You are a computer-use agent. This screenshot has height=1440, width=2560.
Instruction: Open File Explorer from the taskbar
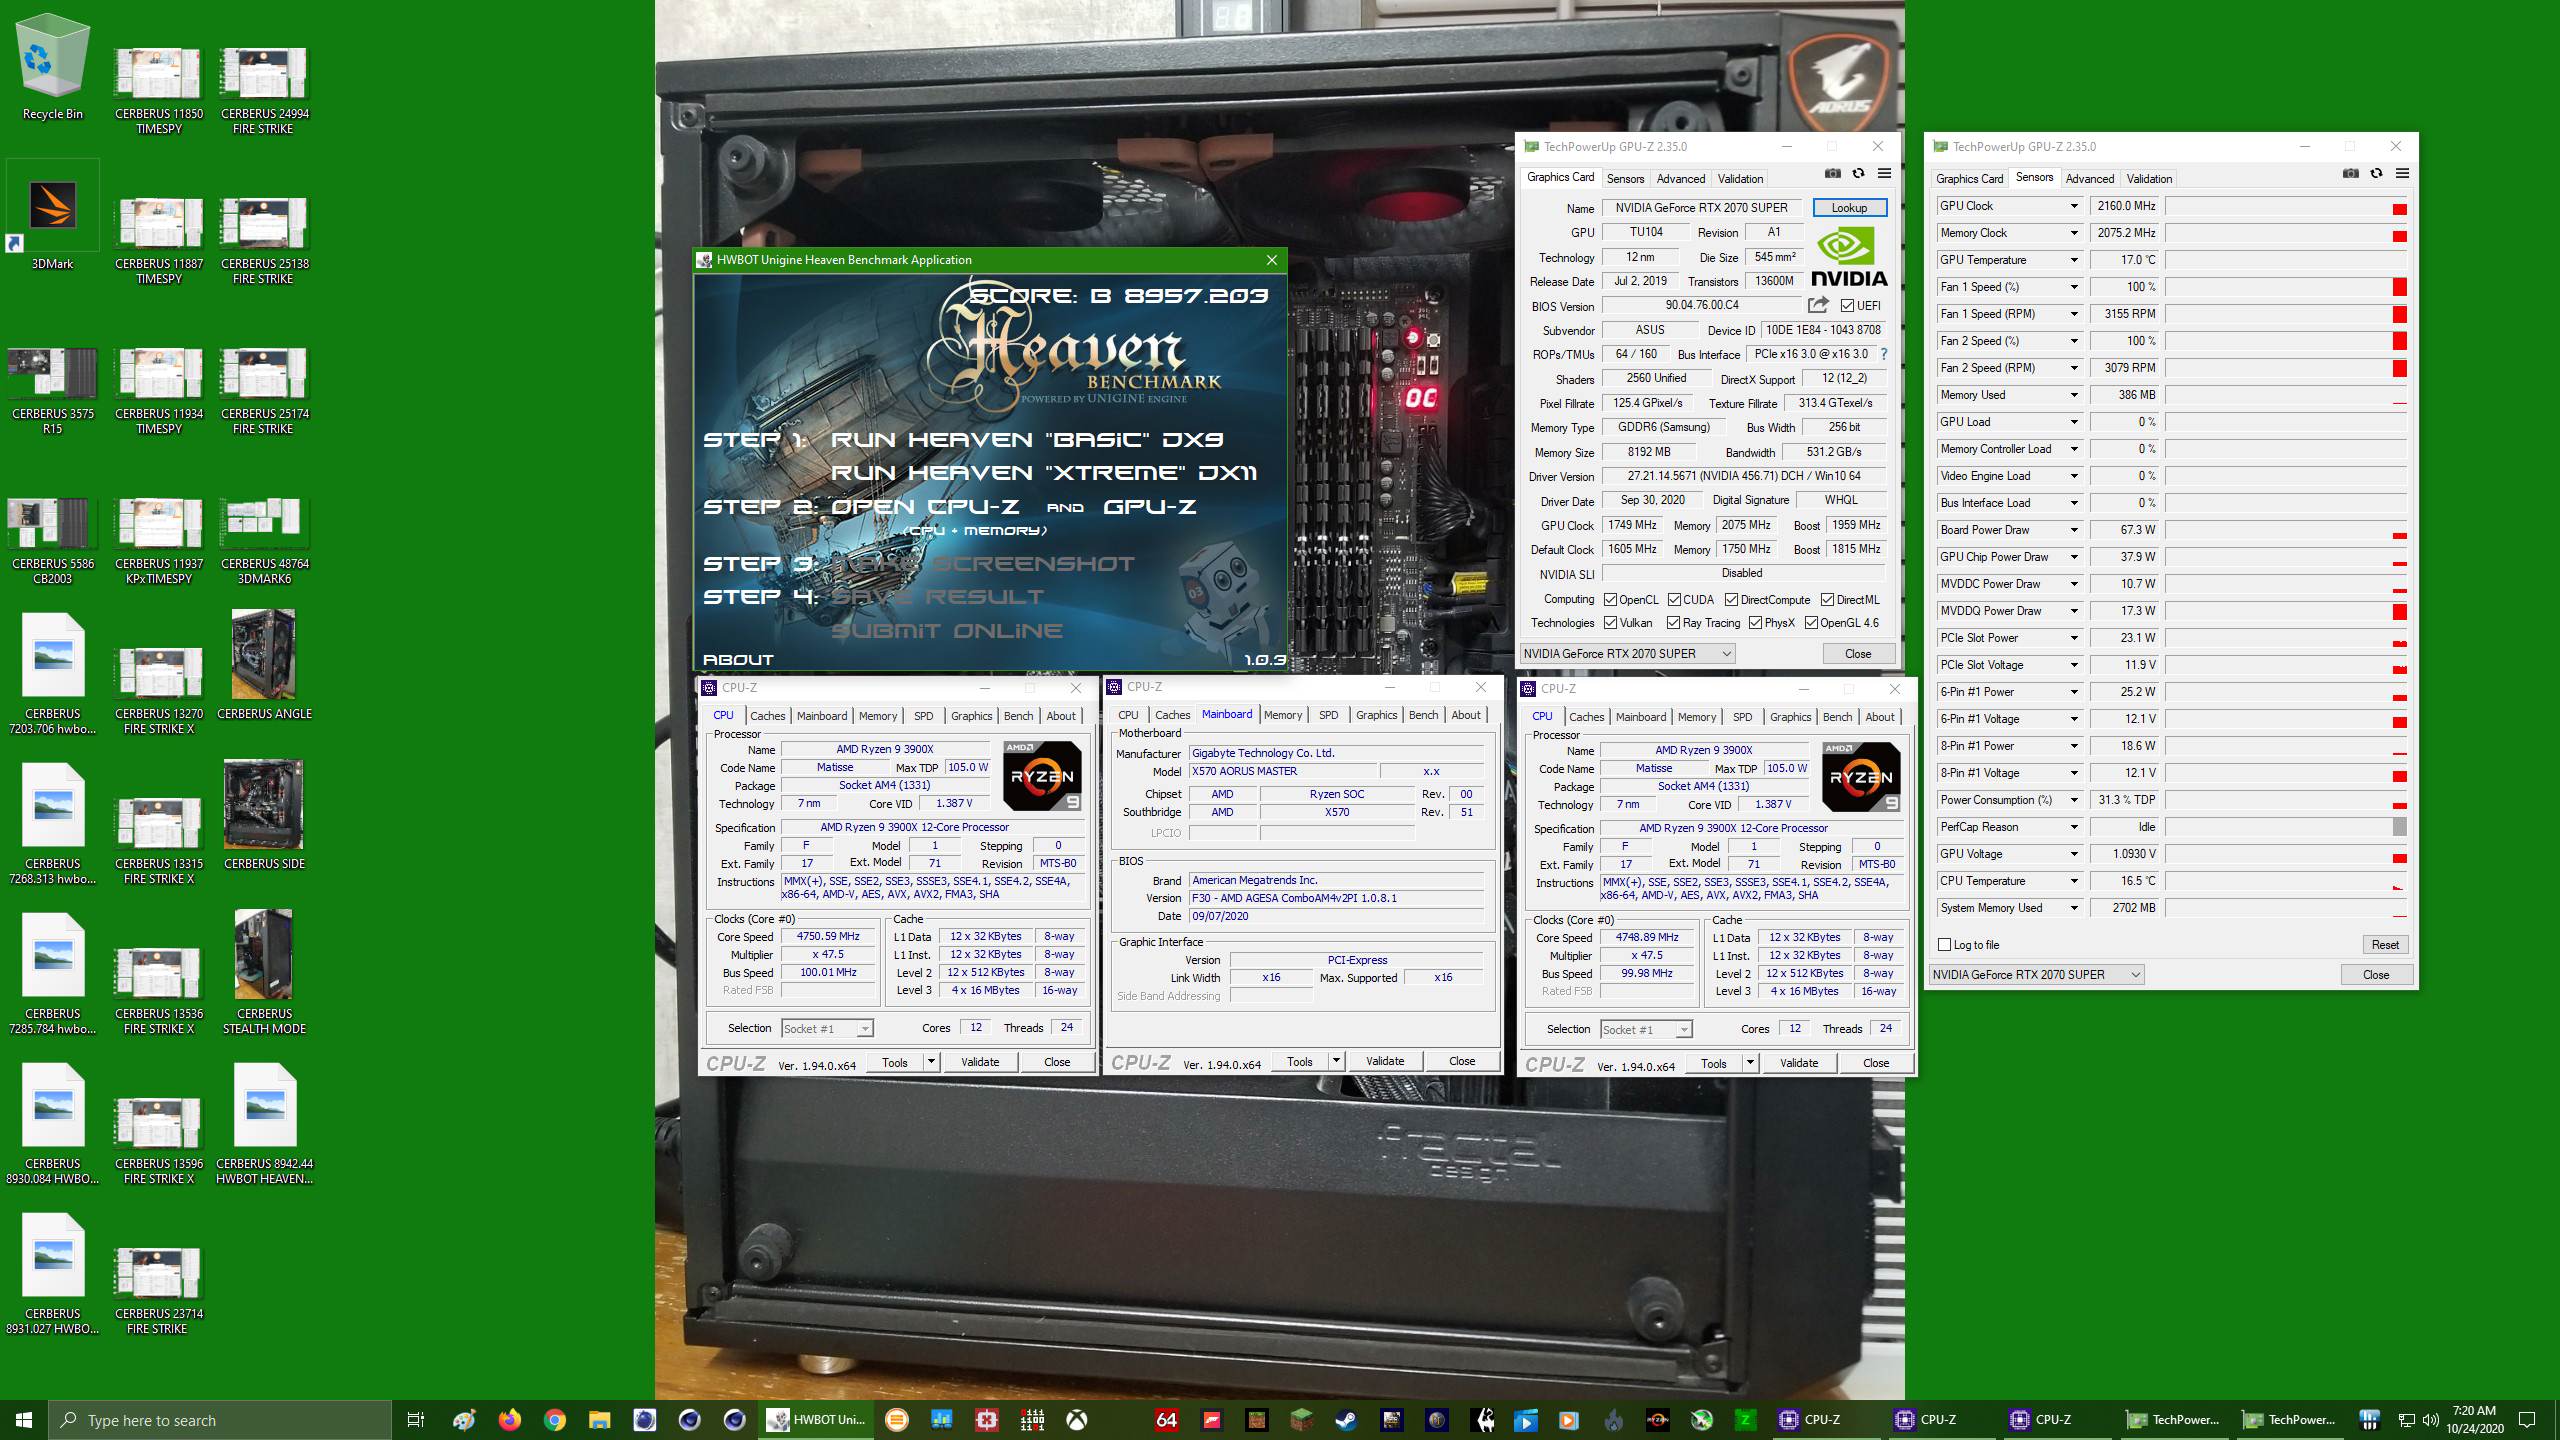point(599,1420)
